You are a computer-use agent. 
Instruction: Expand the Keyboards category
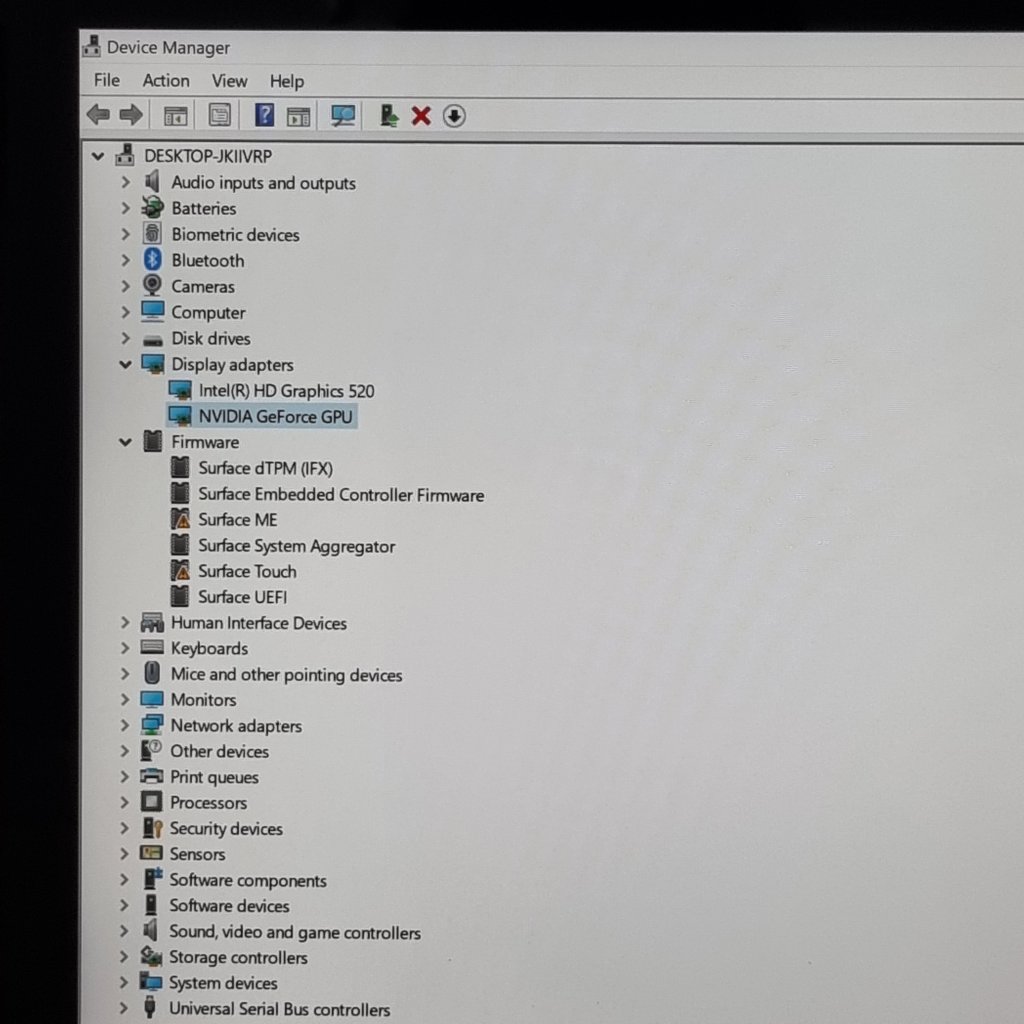125,648
